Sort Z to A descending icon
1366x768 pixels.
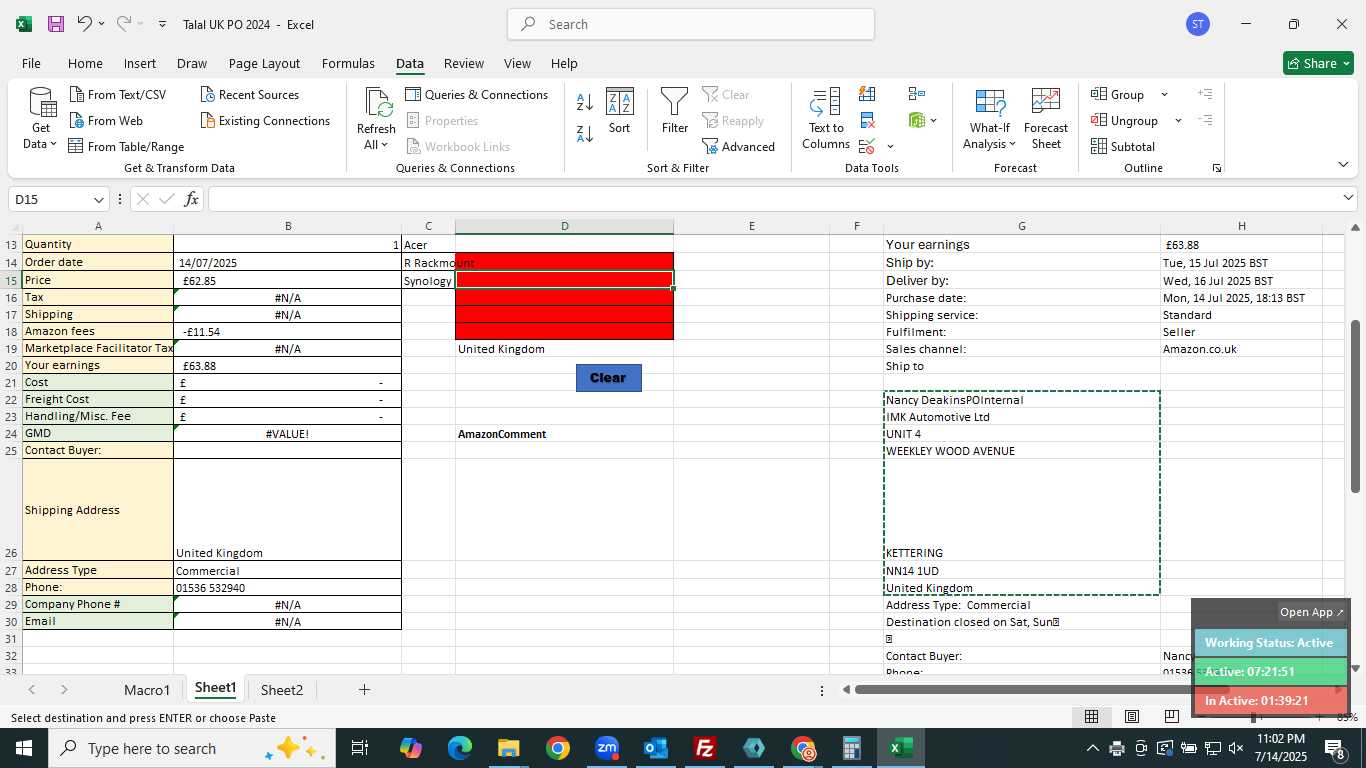point(585,132)
